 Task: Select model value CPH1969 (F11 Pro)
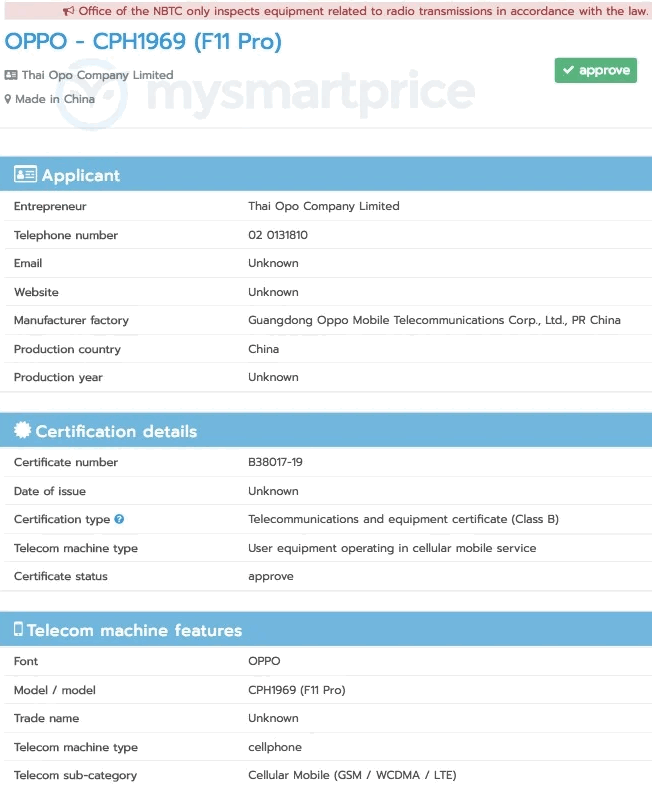(297, 690)
